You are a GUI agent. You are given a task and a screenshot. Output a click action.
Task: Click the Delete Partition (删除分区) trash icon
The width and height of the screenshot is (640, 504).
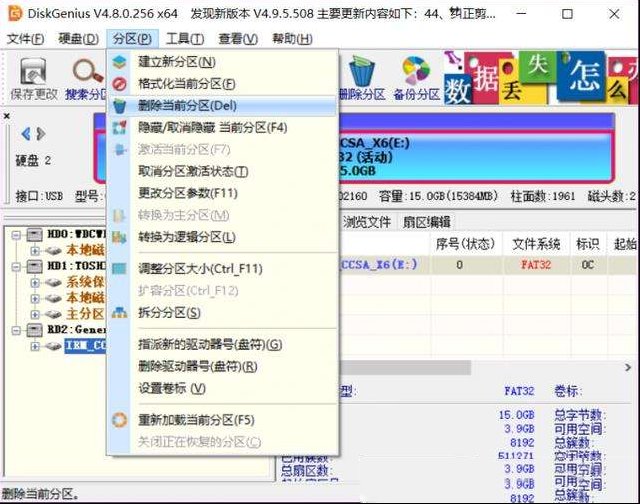coord(362,79)
